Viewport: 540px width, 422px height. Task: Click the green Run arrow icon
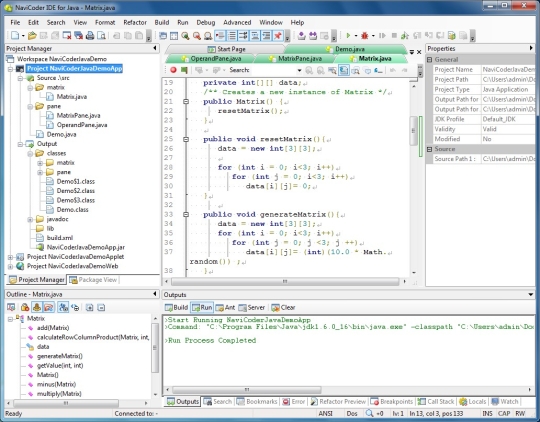pyautogui.click(x=348, y=35)
